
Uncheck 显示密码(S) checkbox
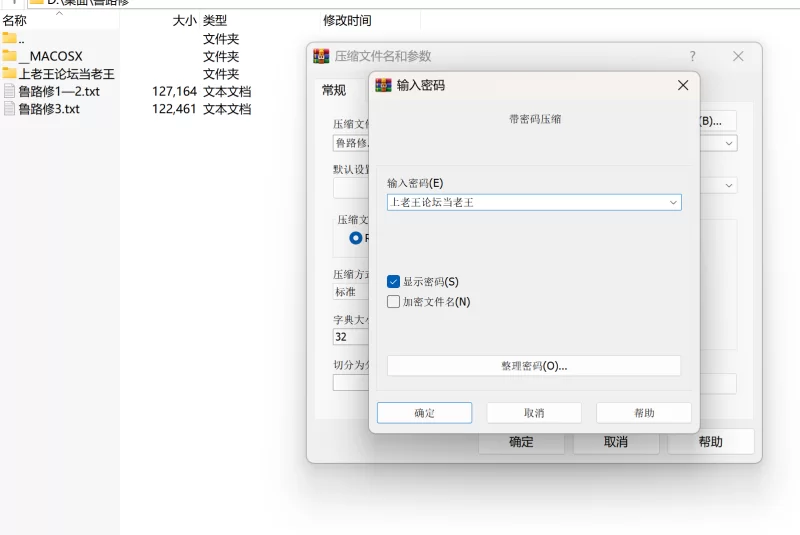pyautogui.click(x=393, y=282)
